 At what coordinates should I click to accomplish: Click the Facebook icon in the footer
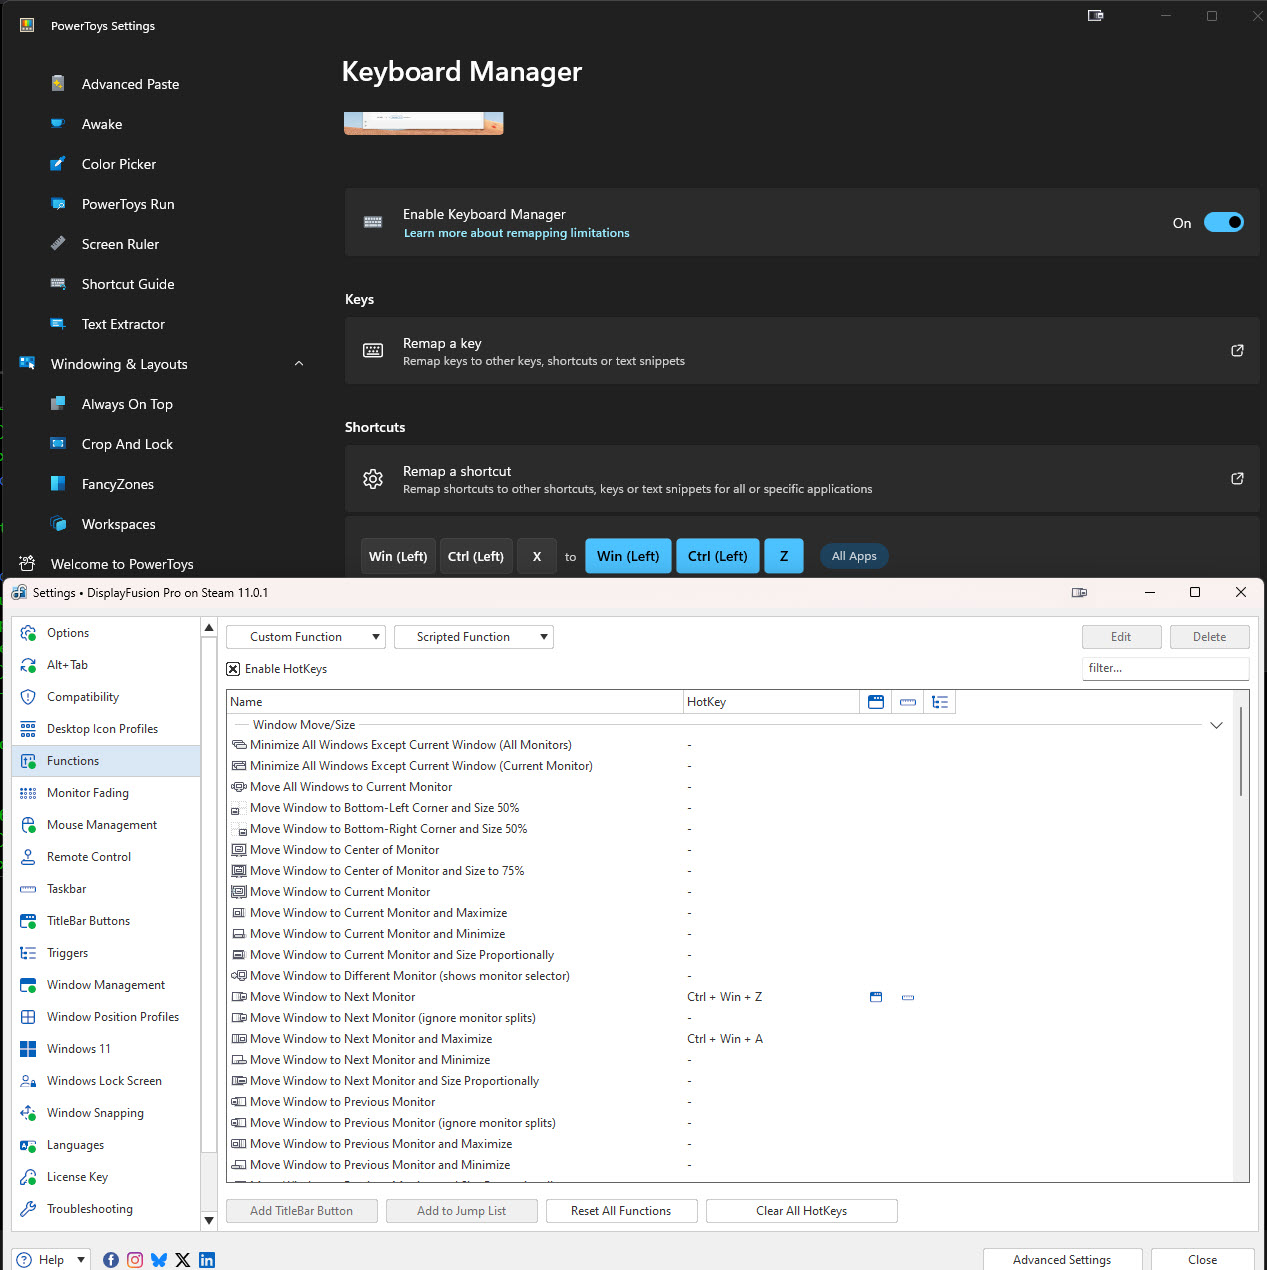(111, 1260)
